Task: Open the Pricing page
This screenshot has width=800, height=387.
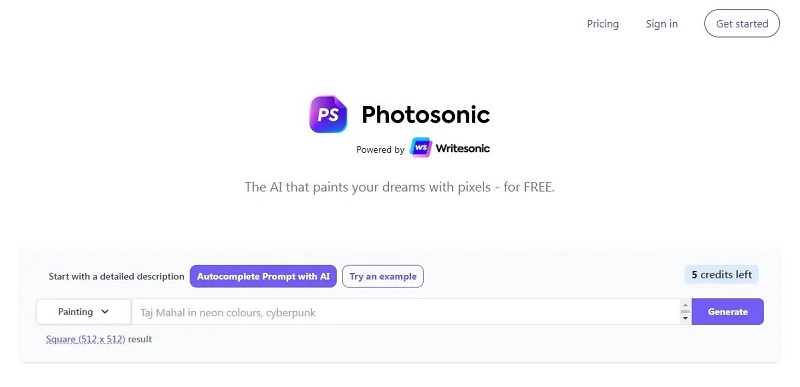Action: [x=603, y=24]
